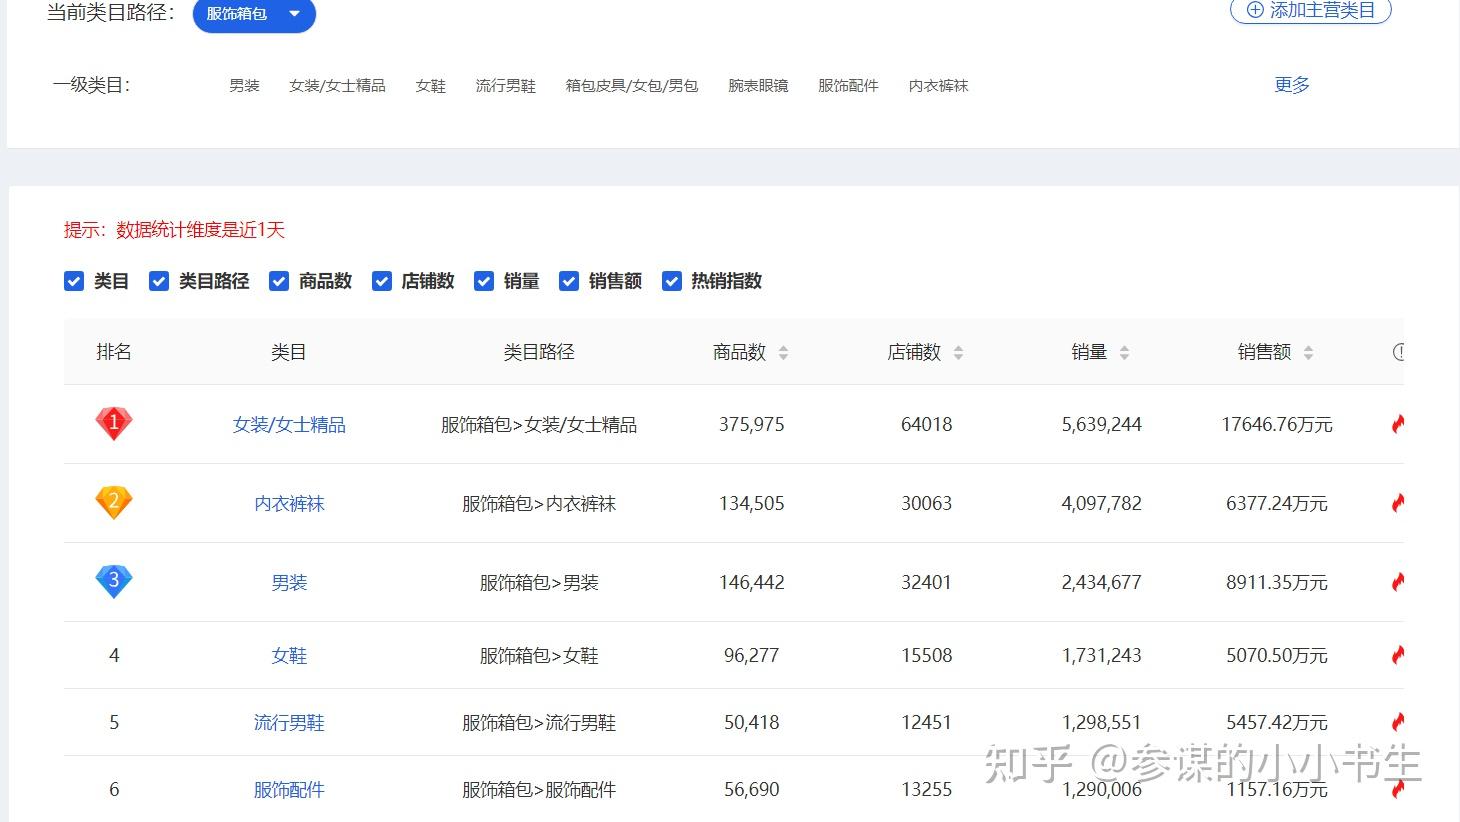Click the plus icon in 添加主营类目
The width and height of the screenshot is (1460, 822).
click(x=1255, y=10)
